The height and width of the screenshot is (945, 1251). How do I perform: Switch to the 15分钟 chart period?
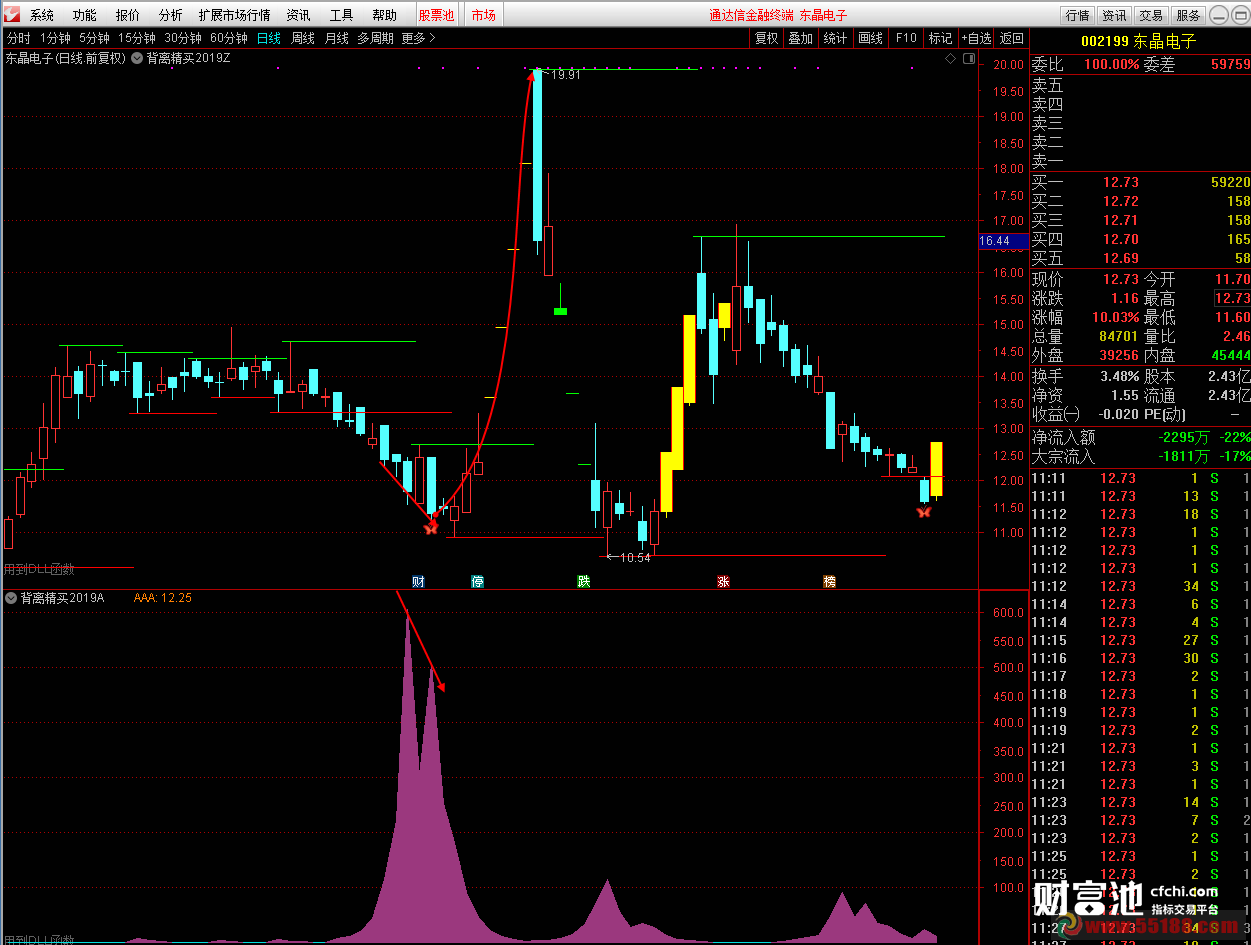tap(137, 38)
